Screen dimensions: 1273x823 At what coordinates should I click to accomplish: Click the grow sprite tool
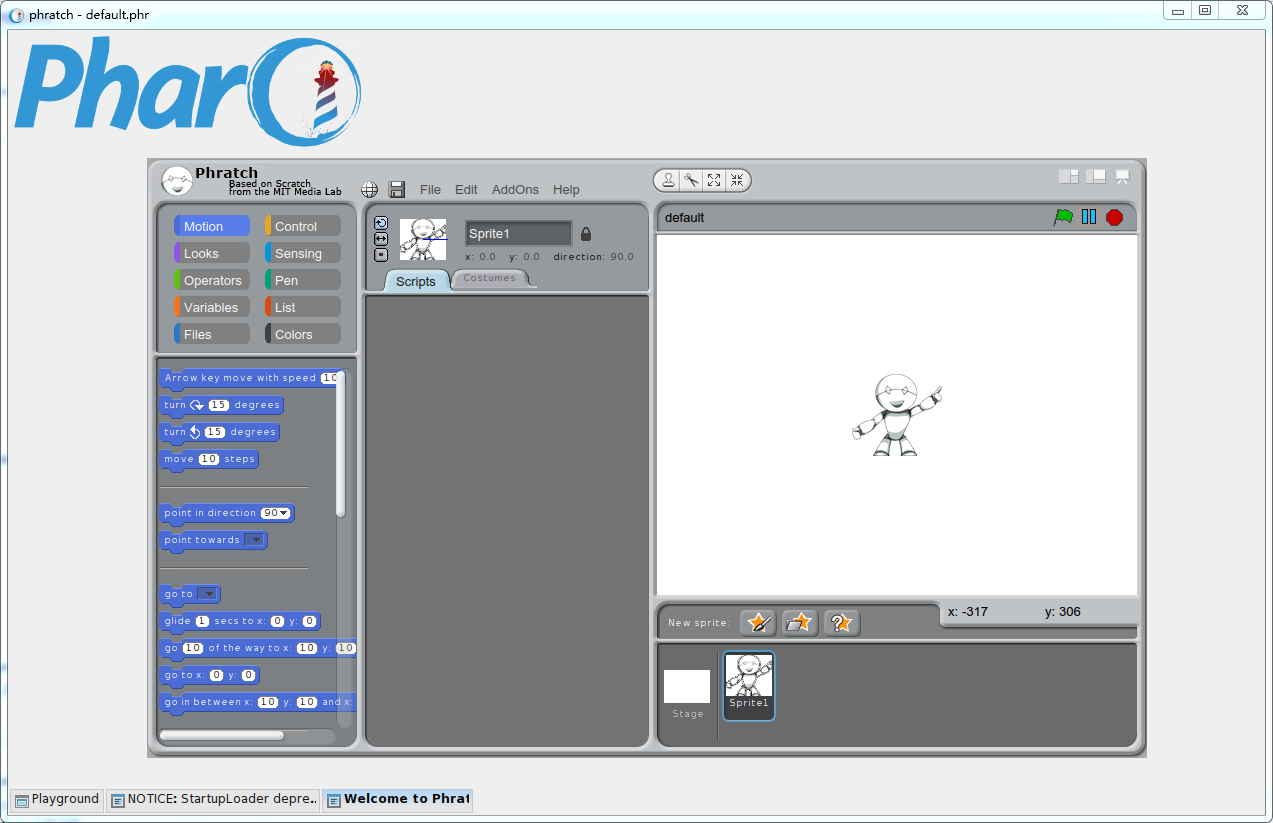714,180
